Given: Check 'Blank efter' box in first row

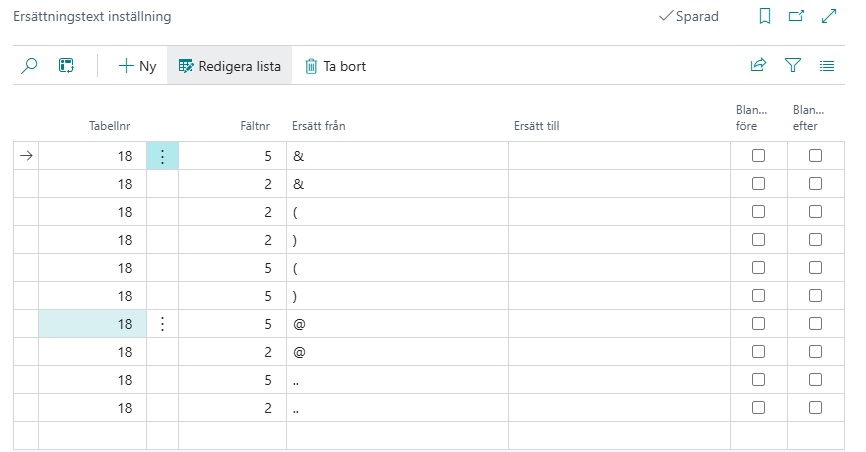Looking at the screenshot, I should [x=815, y=156].
